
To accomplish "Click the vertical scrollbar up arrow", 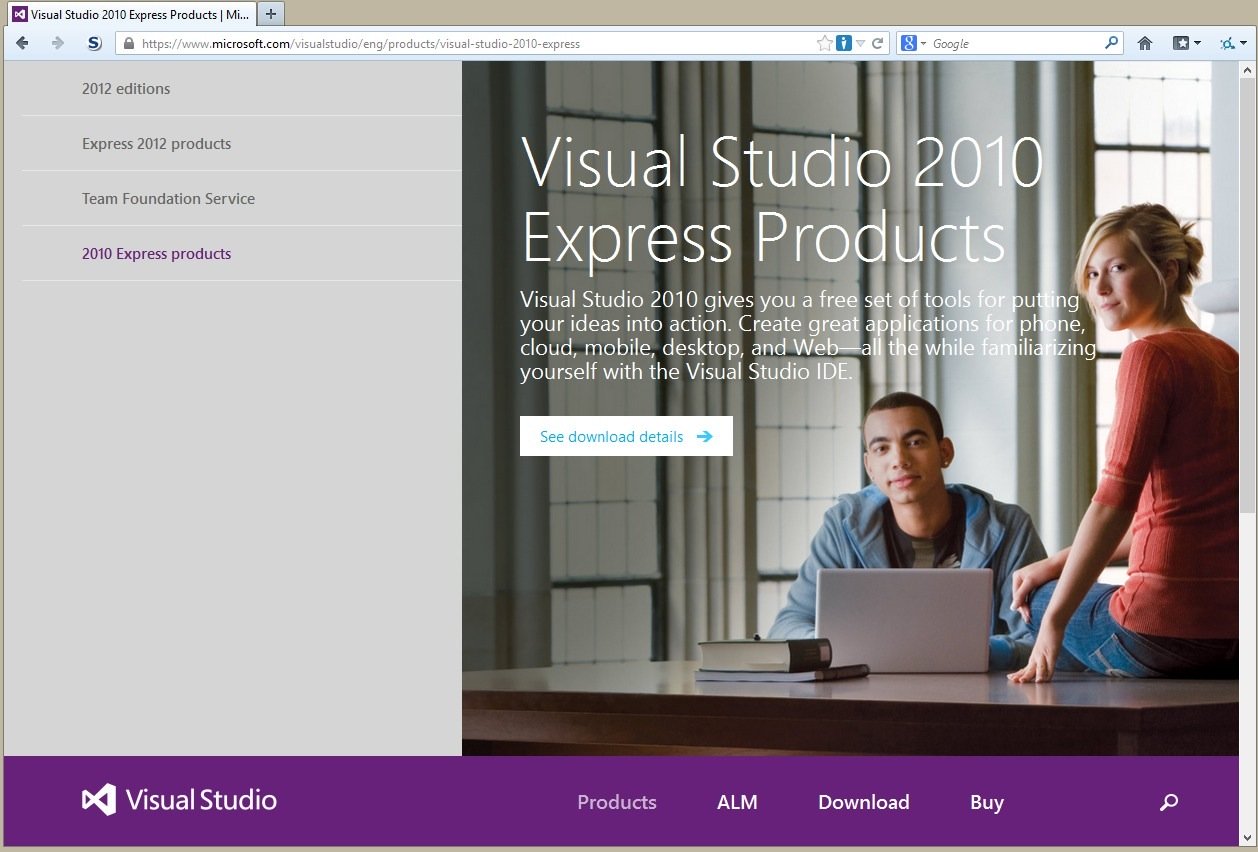I will (x=1247, y=70).
